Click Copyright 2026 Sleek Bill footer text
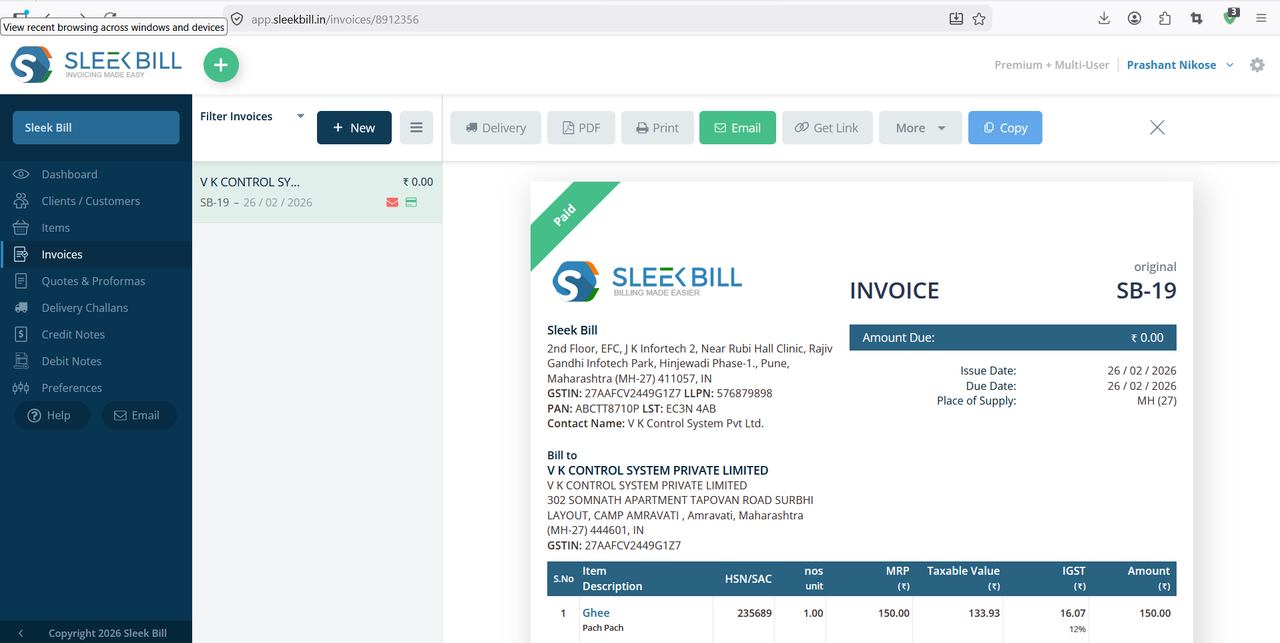This screenshot has width=1280, height=643. pos(108,633)
